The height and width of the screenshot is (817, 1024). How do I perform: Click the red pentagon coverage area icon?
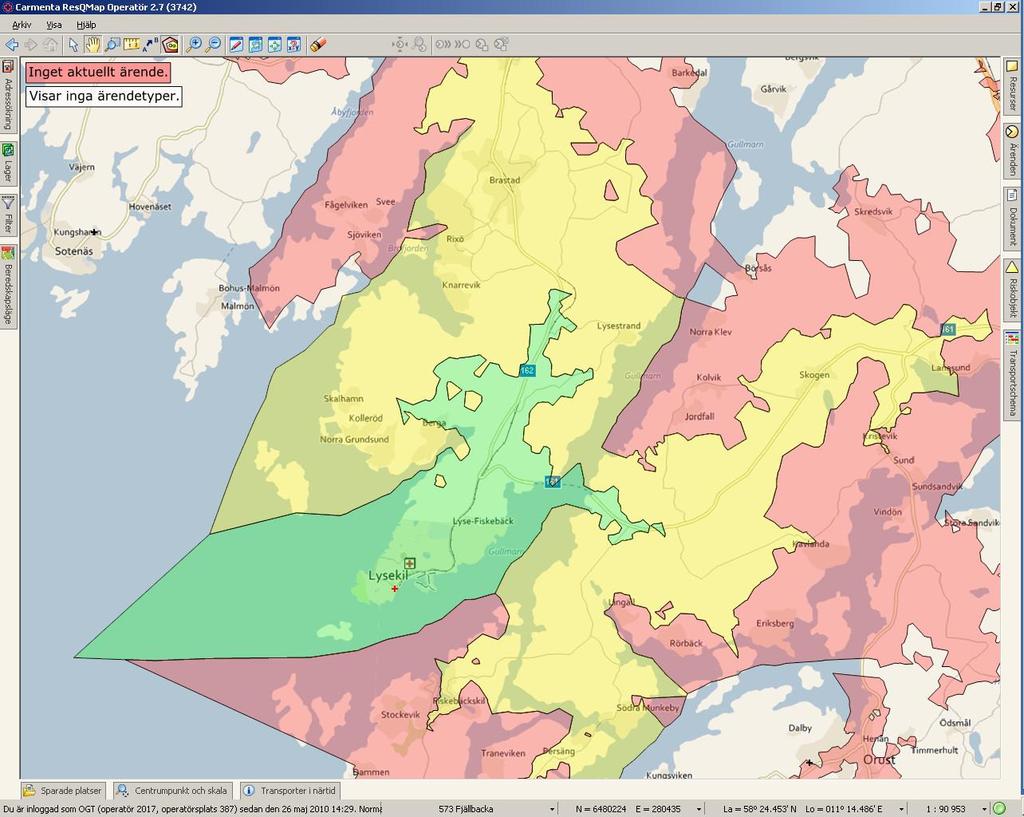(x=170, y=44)
